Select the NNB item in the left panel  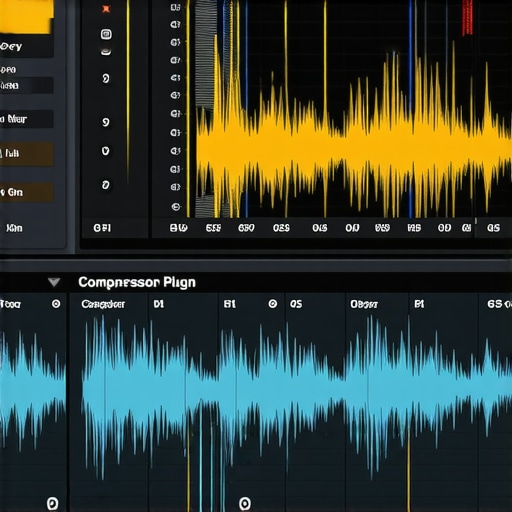point(27,86)
